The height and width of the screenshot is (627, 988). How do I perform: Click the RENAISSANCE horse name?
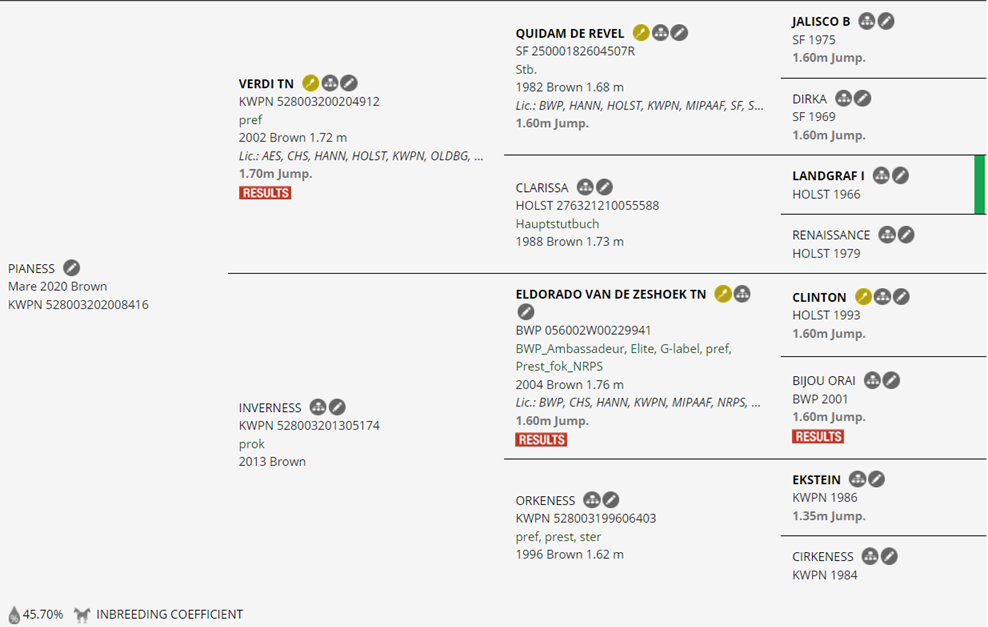pyautogui.click(x=831, y=235)
